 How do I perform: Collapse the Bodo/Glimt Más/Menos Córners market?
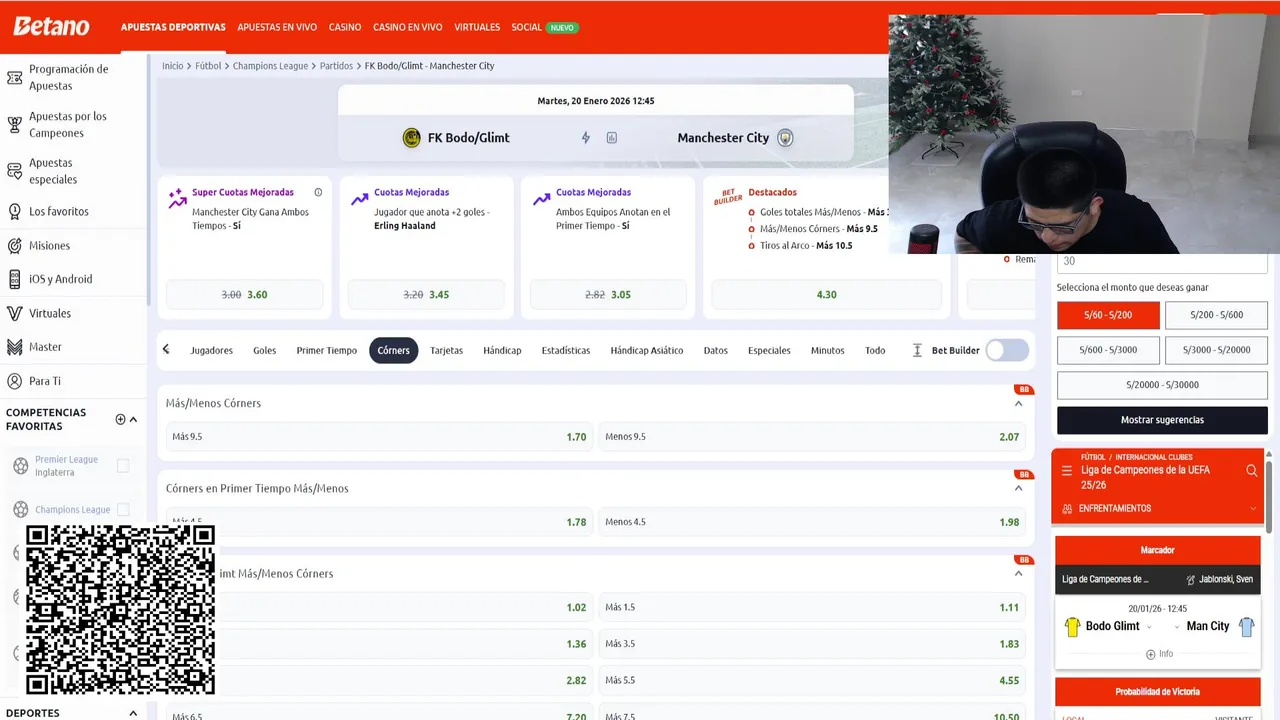click(1018, 573)
